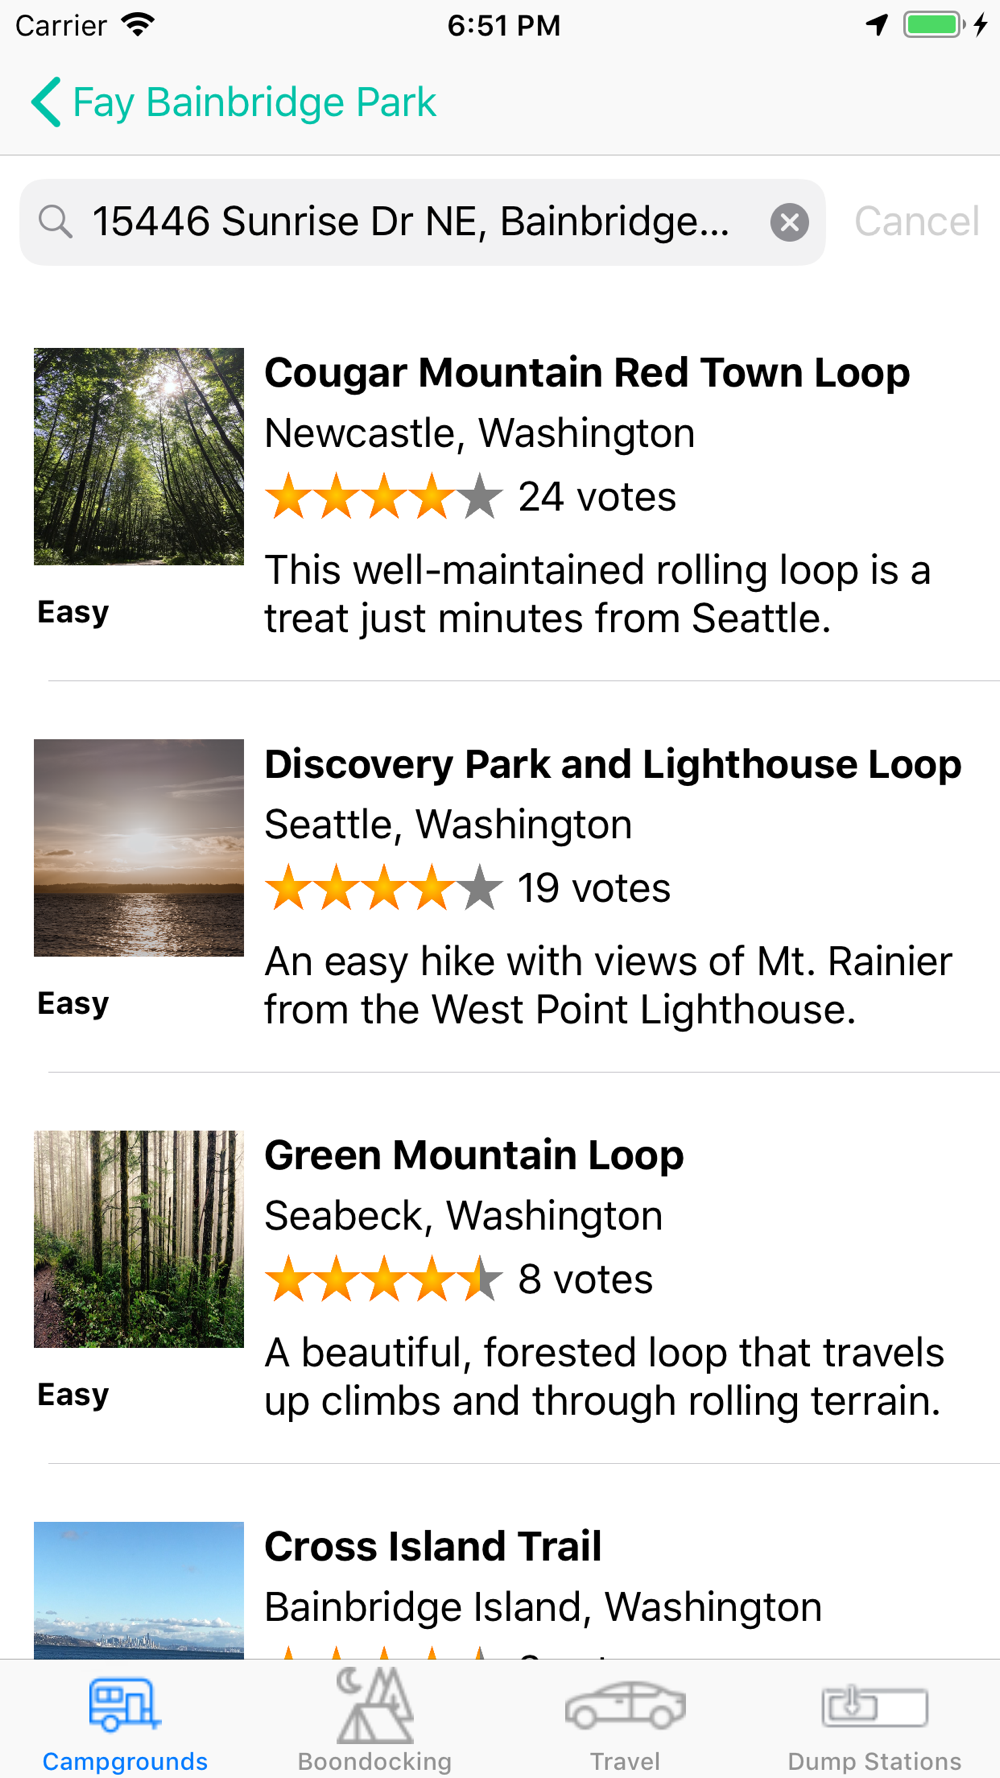Open Cougar Mountain Red Town Loop forest thumbnail
This screenshot has height=1778, width=1000.
139,457
